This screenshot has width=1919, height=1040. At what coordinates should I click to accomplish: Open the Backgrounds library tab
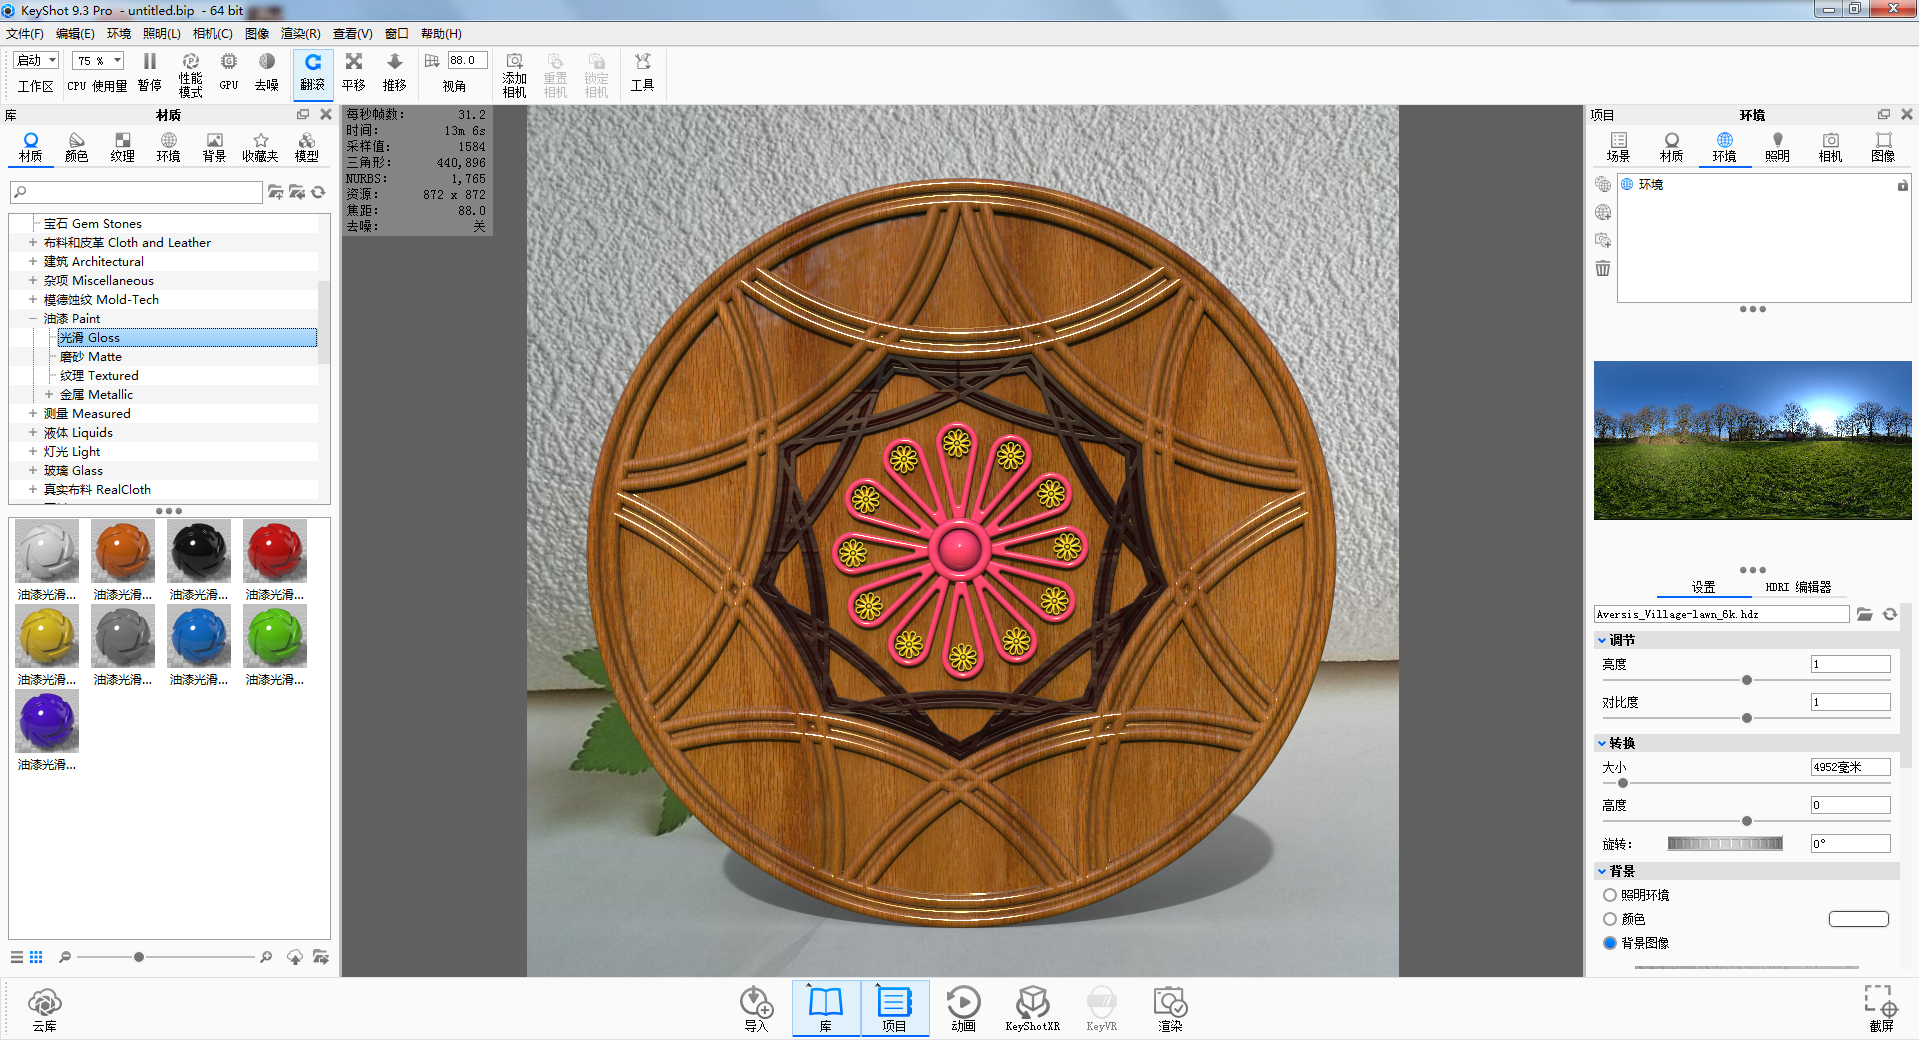215,147
